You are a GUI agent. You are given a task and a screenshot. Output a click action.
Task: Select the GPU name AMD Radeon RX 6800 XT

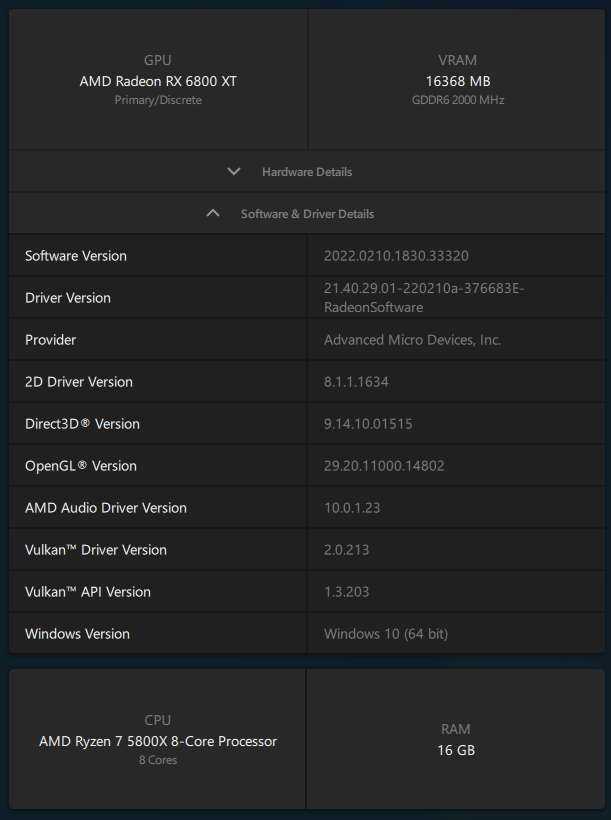(x=158, y=82)
